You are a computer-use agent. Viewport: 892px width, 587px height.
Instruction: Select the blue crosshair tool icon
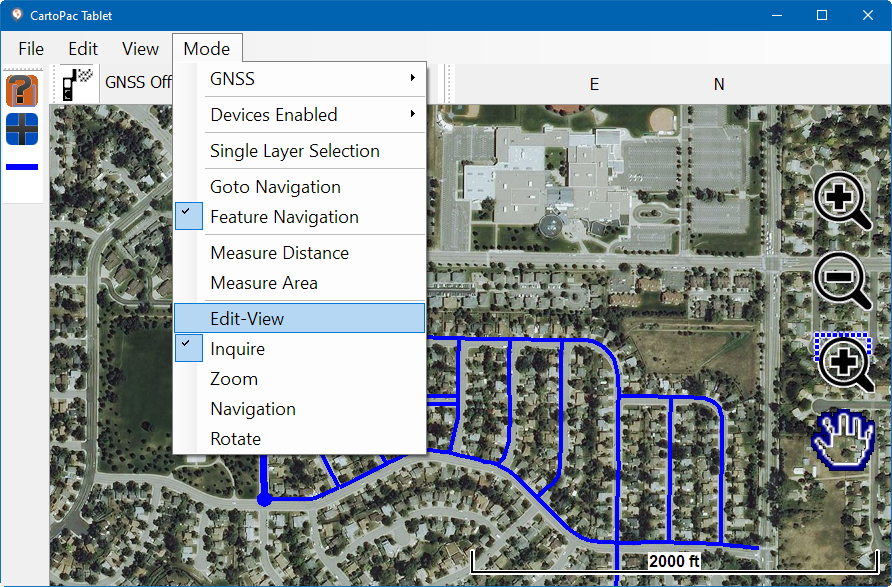tap(22, 129)
